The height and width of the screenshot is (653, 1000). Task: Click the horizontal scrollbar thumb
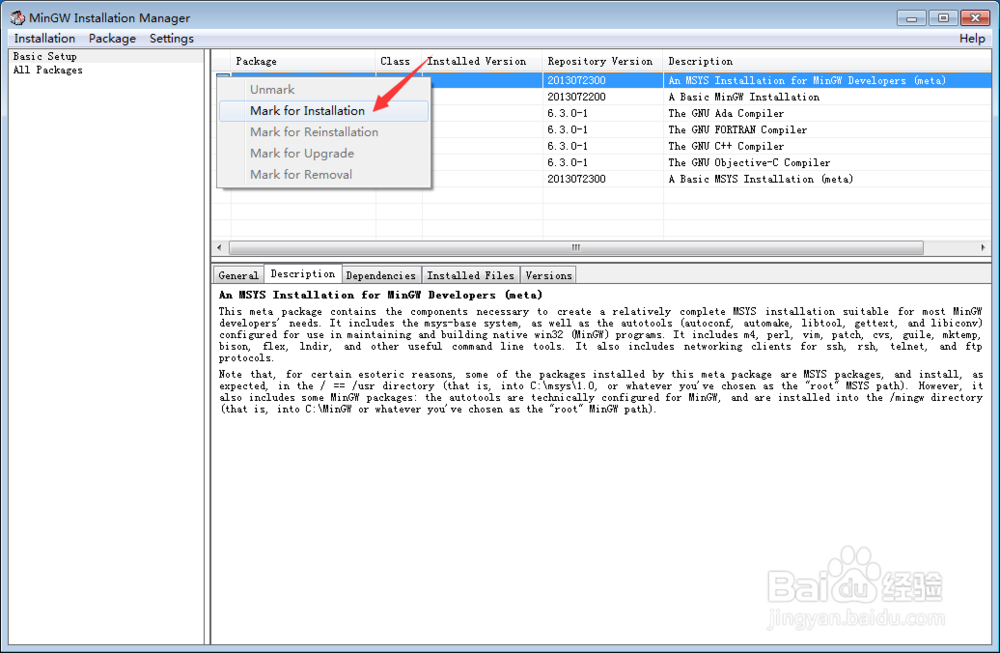(x=576, y=247)
